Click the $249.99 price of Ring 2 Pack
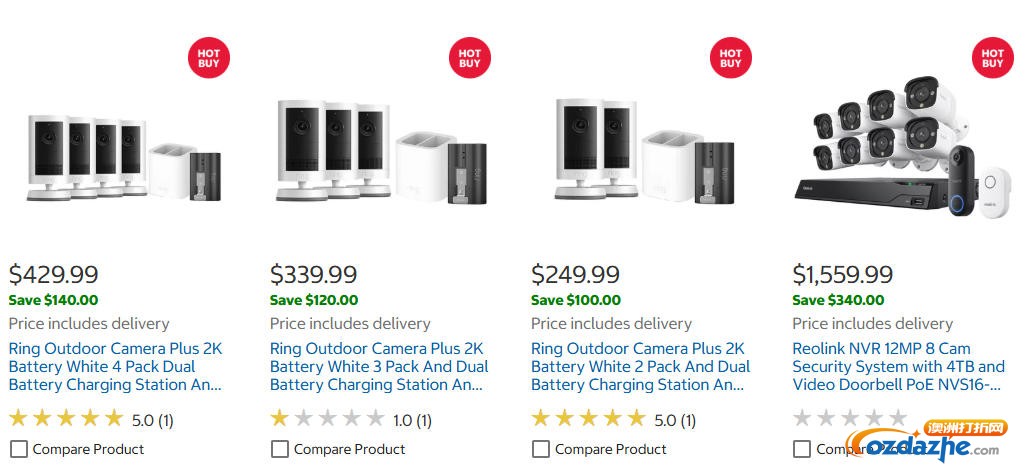Viewport: 1030px width, 475px height. coord(575,275)
